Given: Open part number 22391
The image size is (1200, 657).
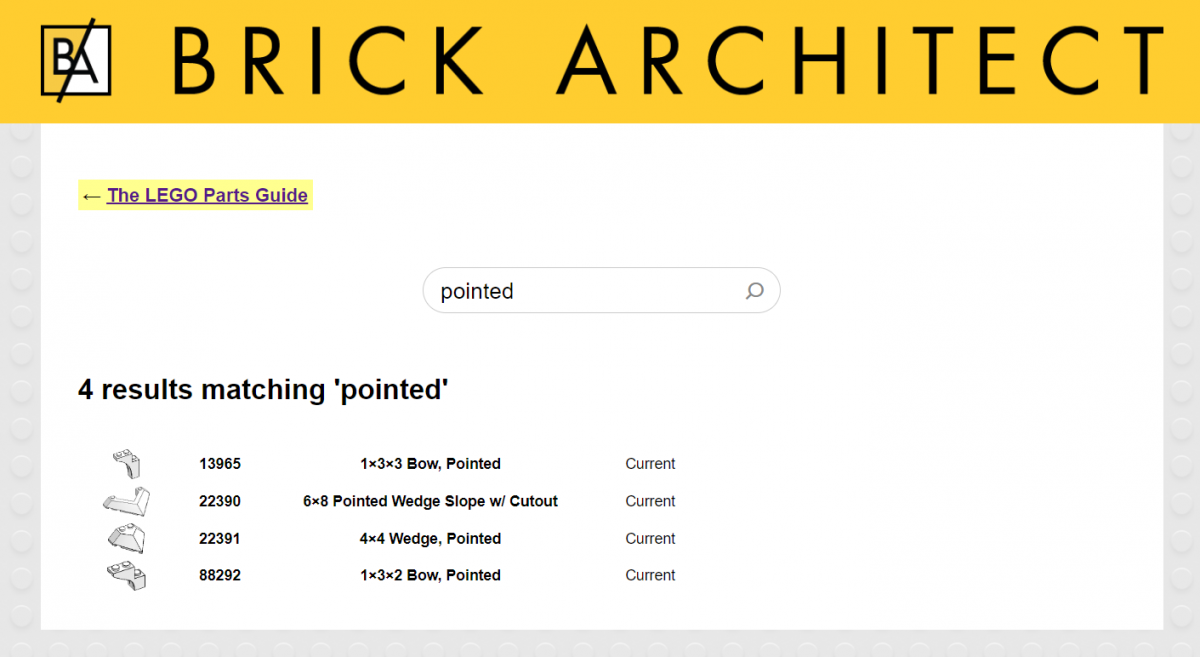Looking at the screenshot, I should coord(221,538).
